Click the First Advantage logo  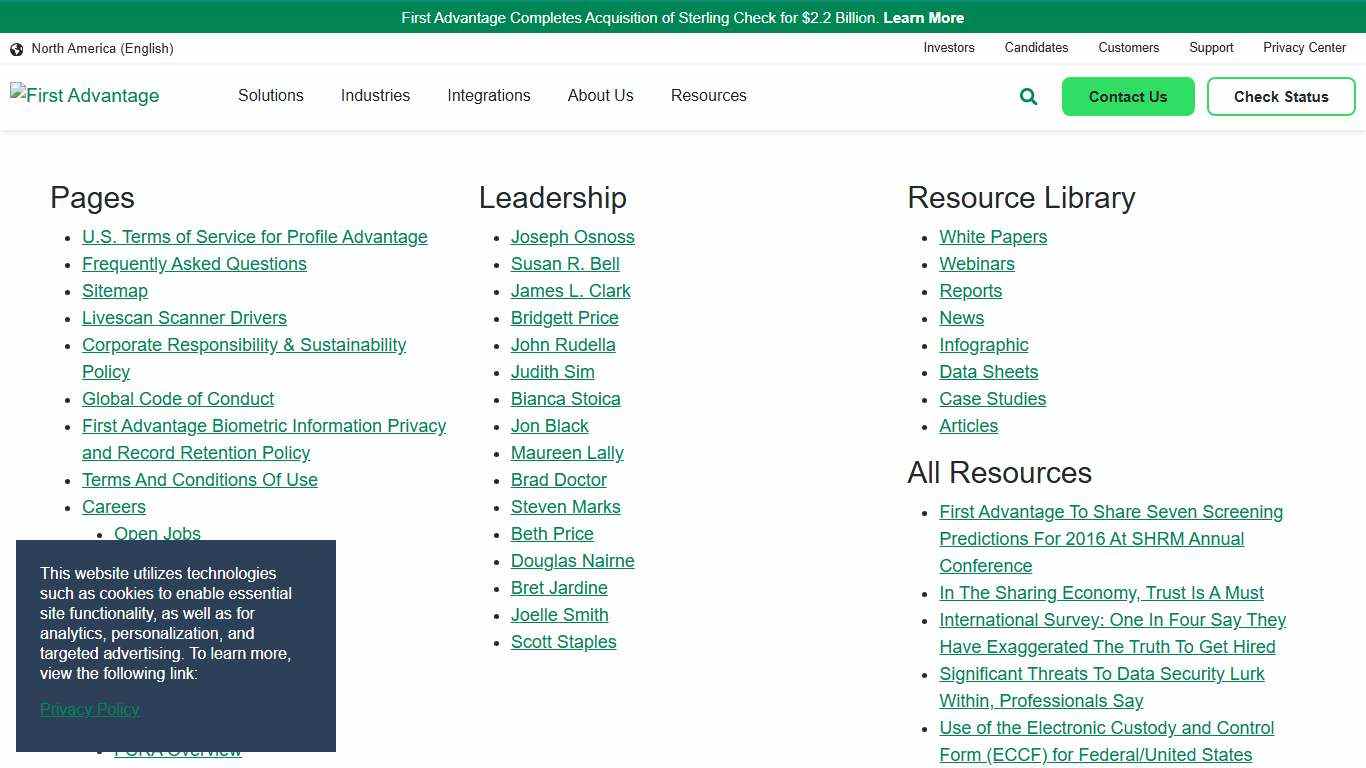[84, 95]
